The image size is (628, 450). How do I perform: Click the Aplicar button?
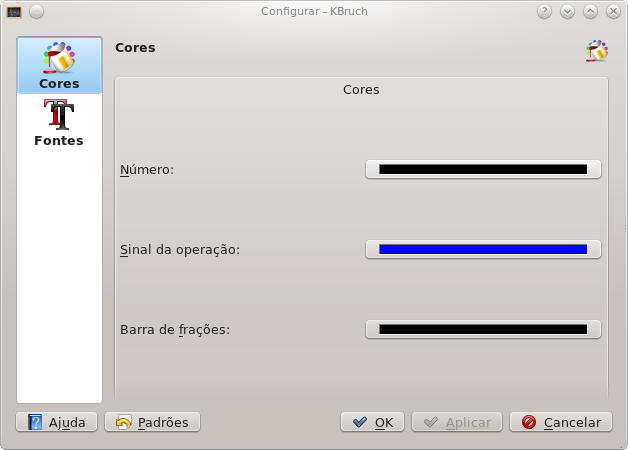pyautogui.click(x=457, y=422)
